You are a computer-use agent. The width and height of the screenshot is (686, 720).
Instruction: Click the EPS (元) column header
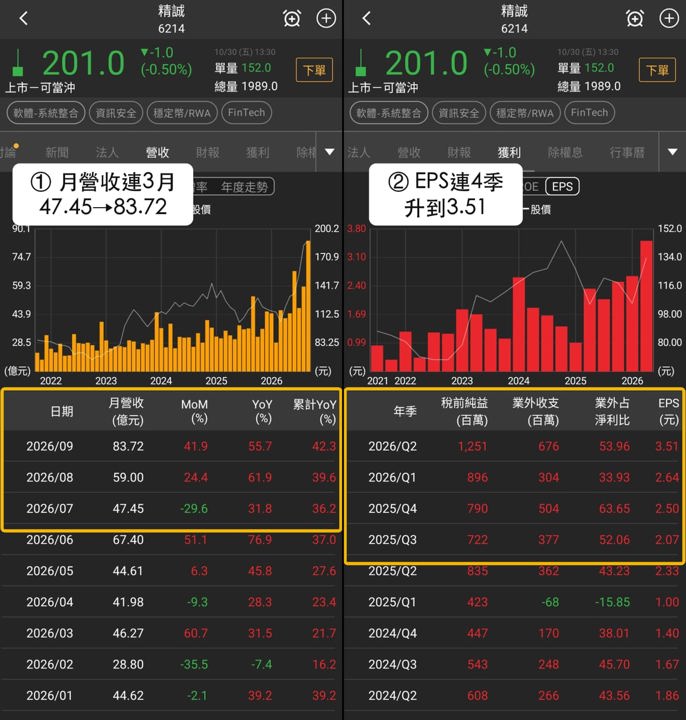[x=669, y=411]
